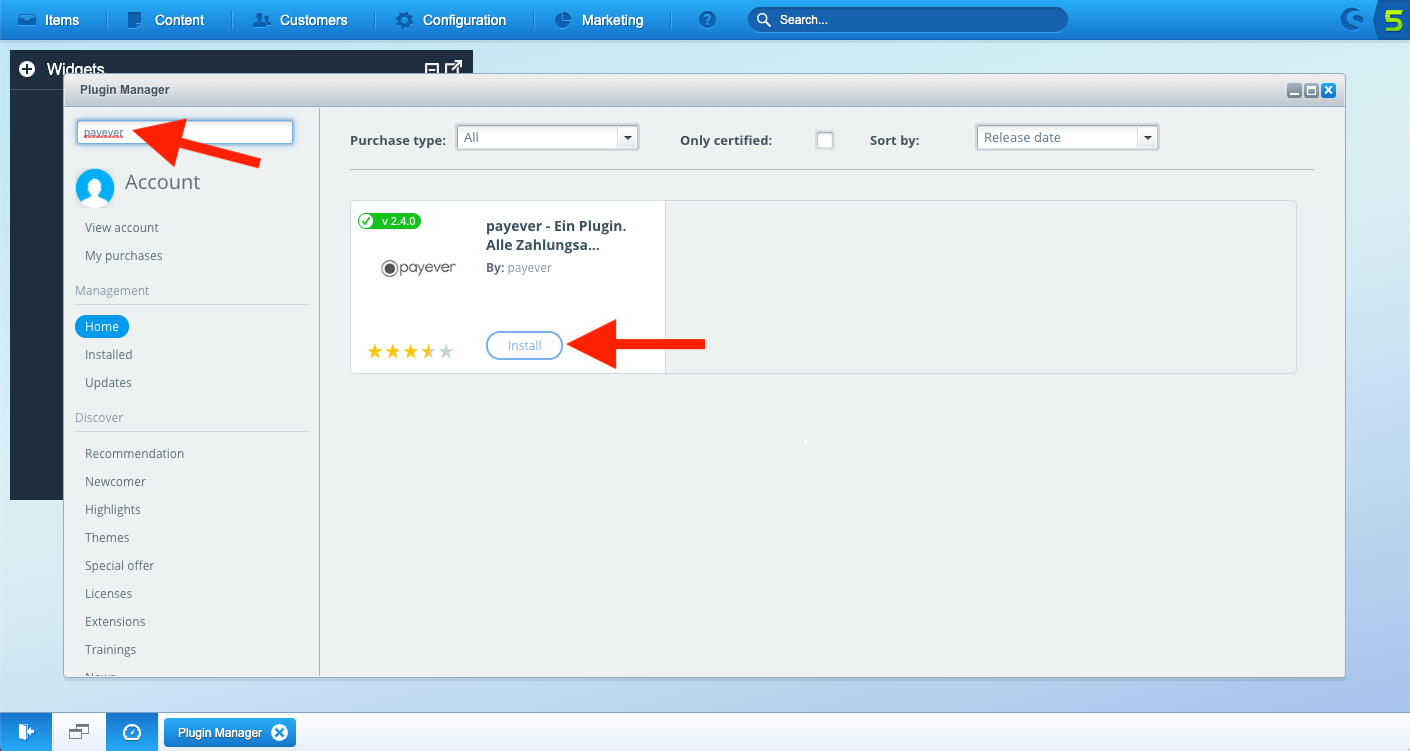
Task: Click the Purchase type dropdown arrow
Action: [628, 138]
